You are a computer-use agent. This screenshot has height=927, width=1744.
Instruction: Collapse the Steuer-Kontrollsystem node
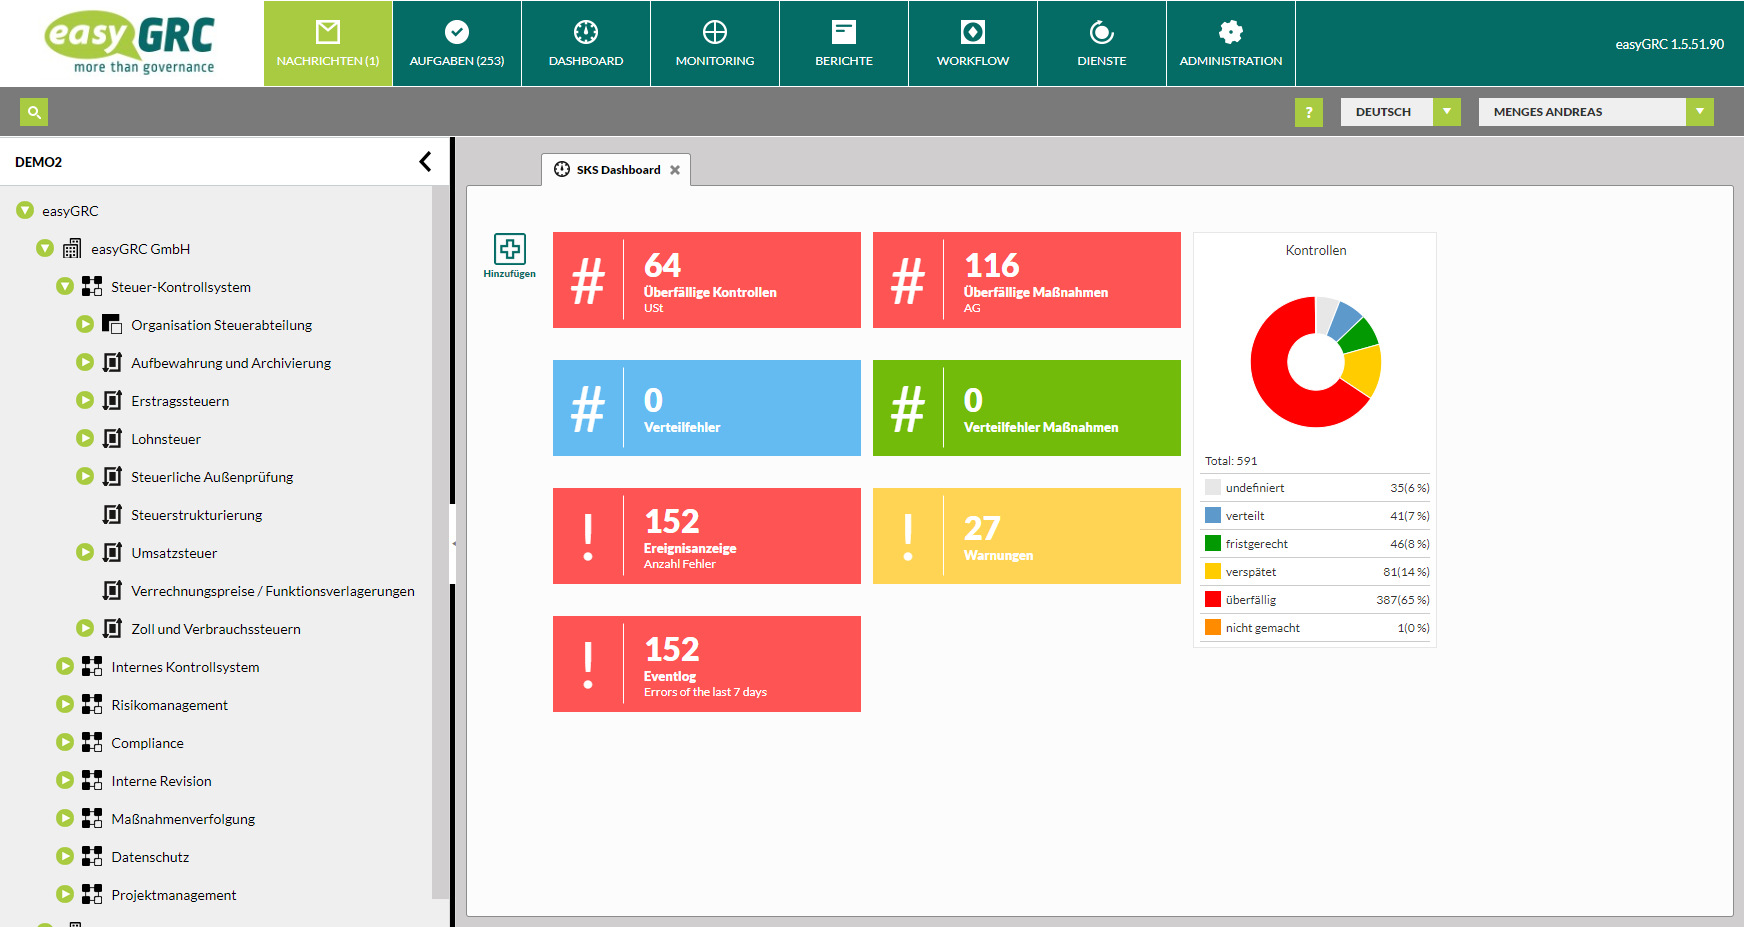[x=65, y=286]
